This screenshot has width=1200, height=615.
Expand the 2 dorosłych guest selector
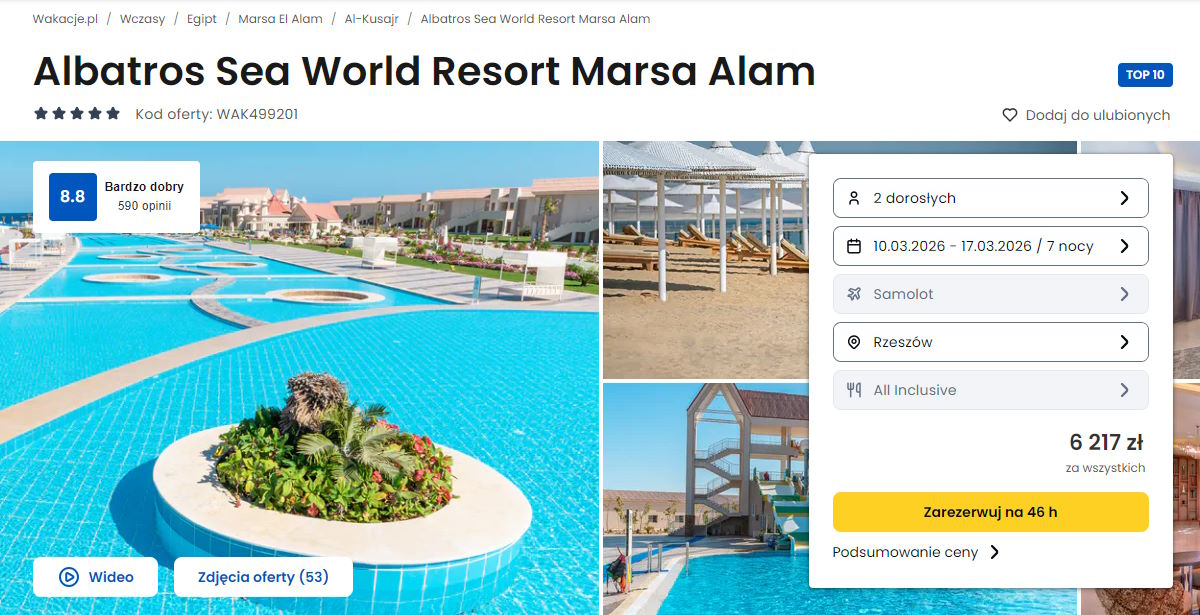click(x=990, y=198)
